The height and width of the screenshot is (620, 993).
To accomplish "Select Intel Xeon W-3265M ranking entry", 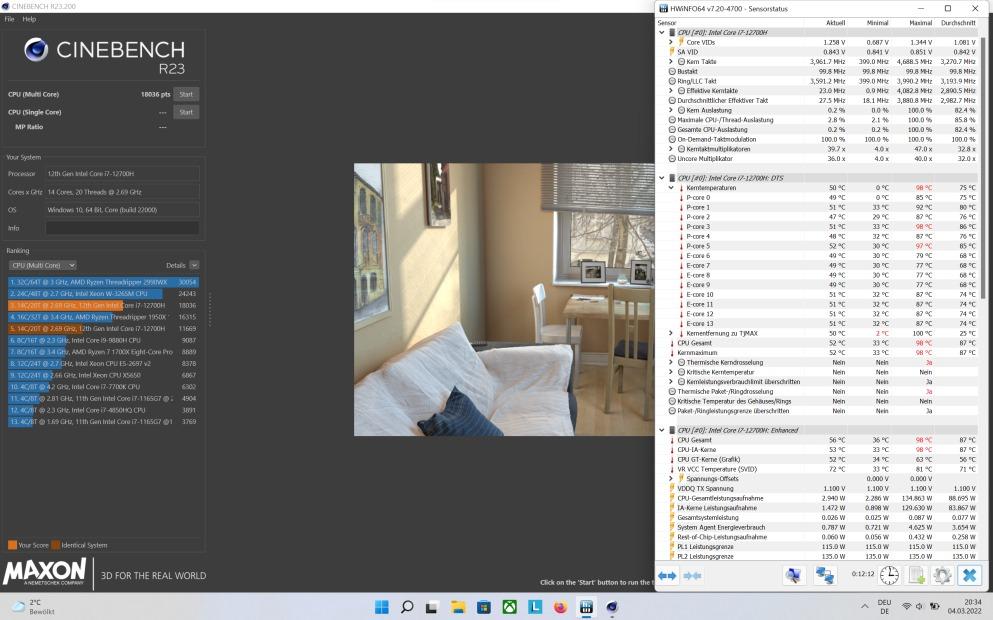I will coord(103,294).
